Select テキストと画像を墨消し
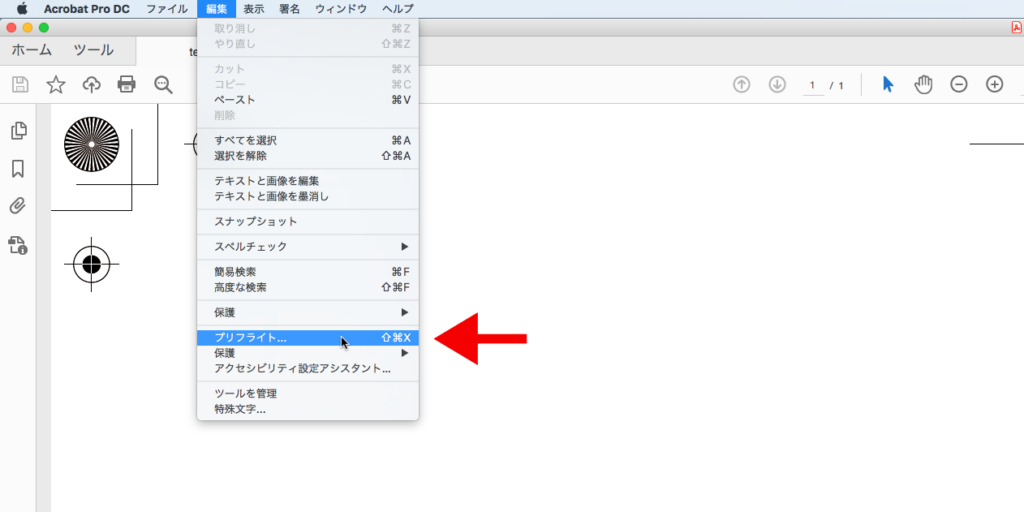This screenshot has width=1024, height=512. pos(308,197)
